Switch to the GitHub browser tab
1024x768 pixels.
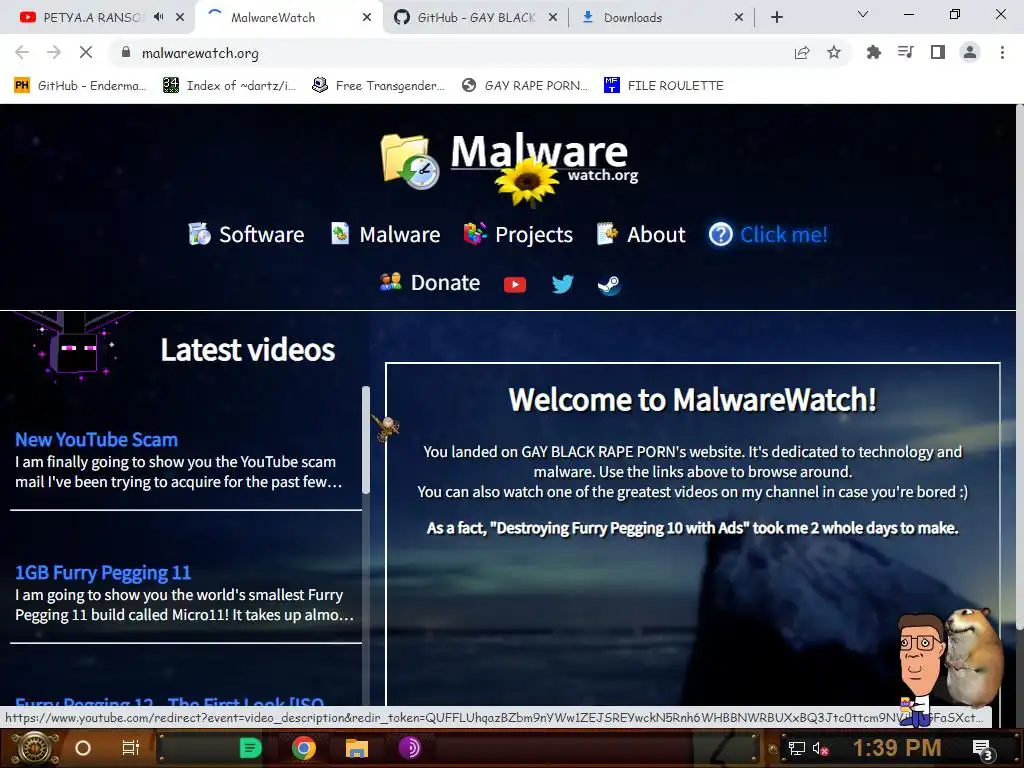(476, 18)
